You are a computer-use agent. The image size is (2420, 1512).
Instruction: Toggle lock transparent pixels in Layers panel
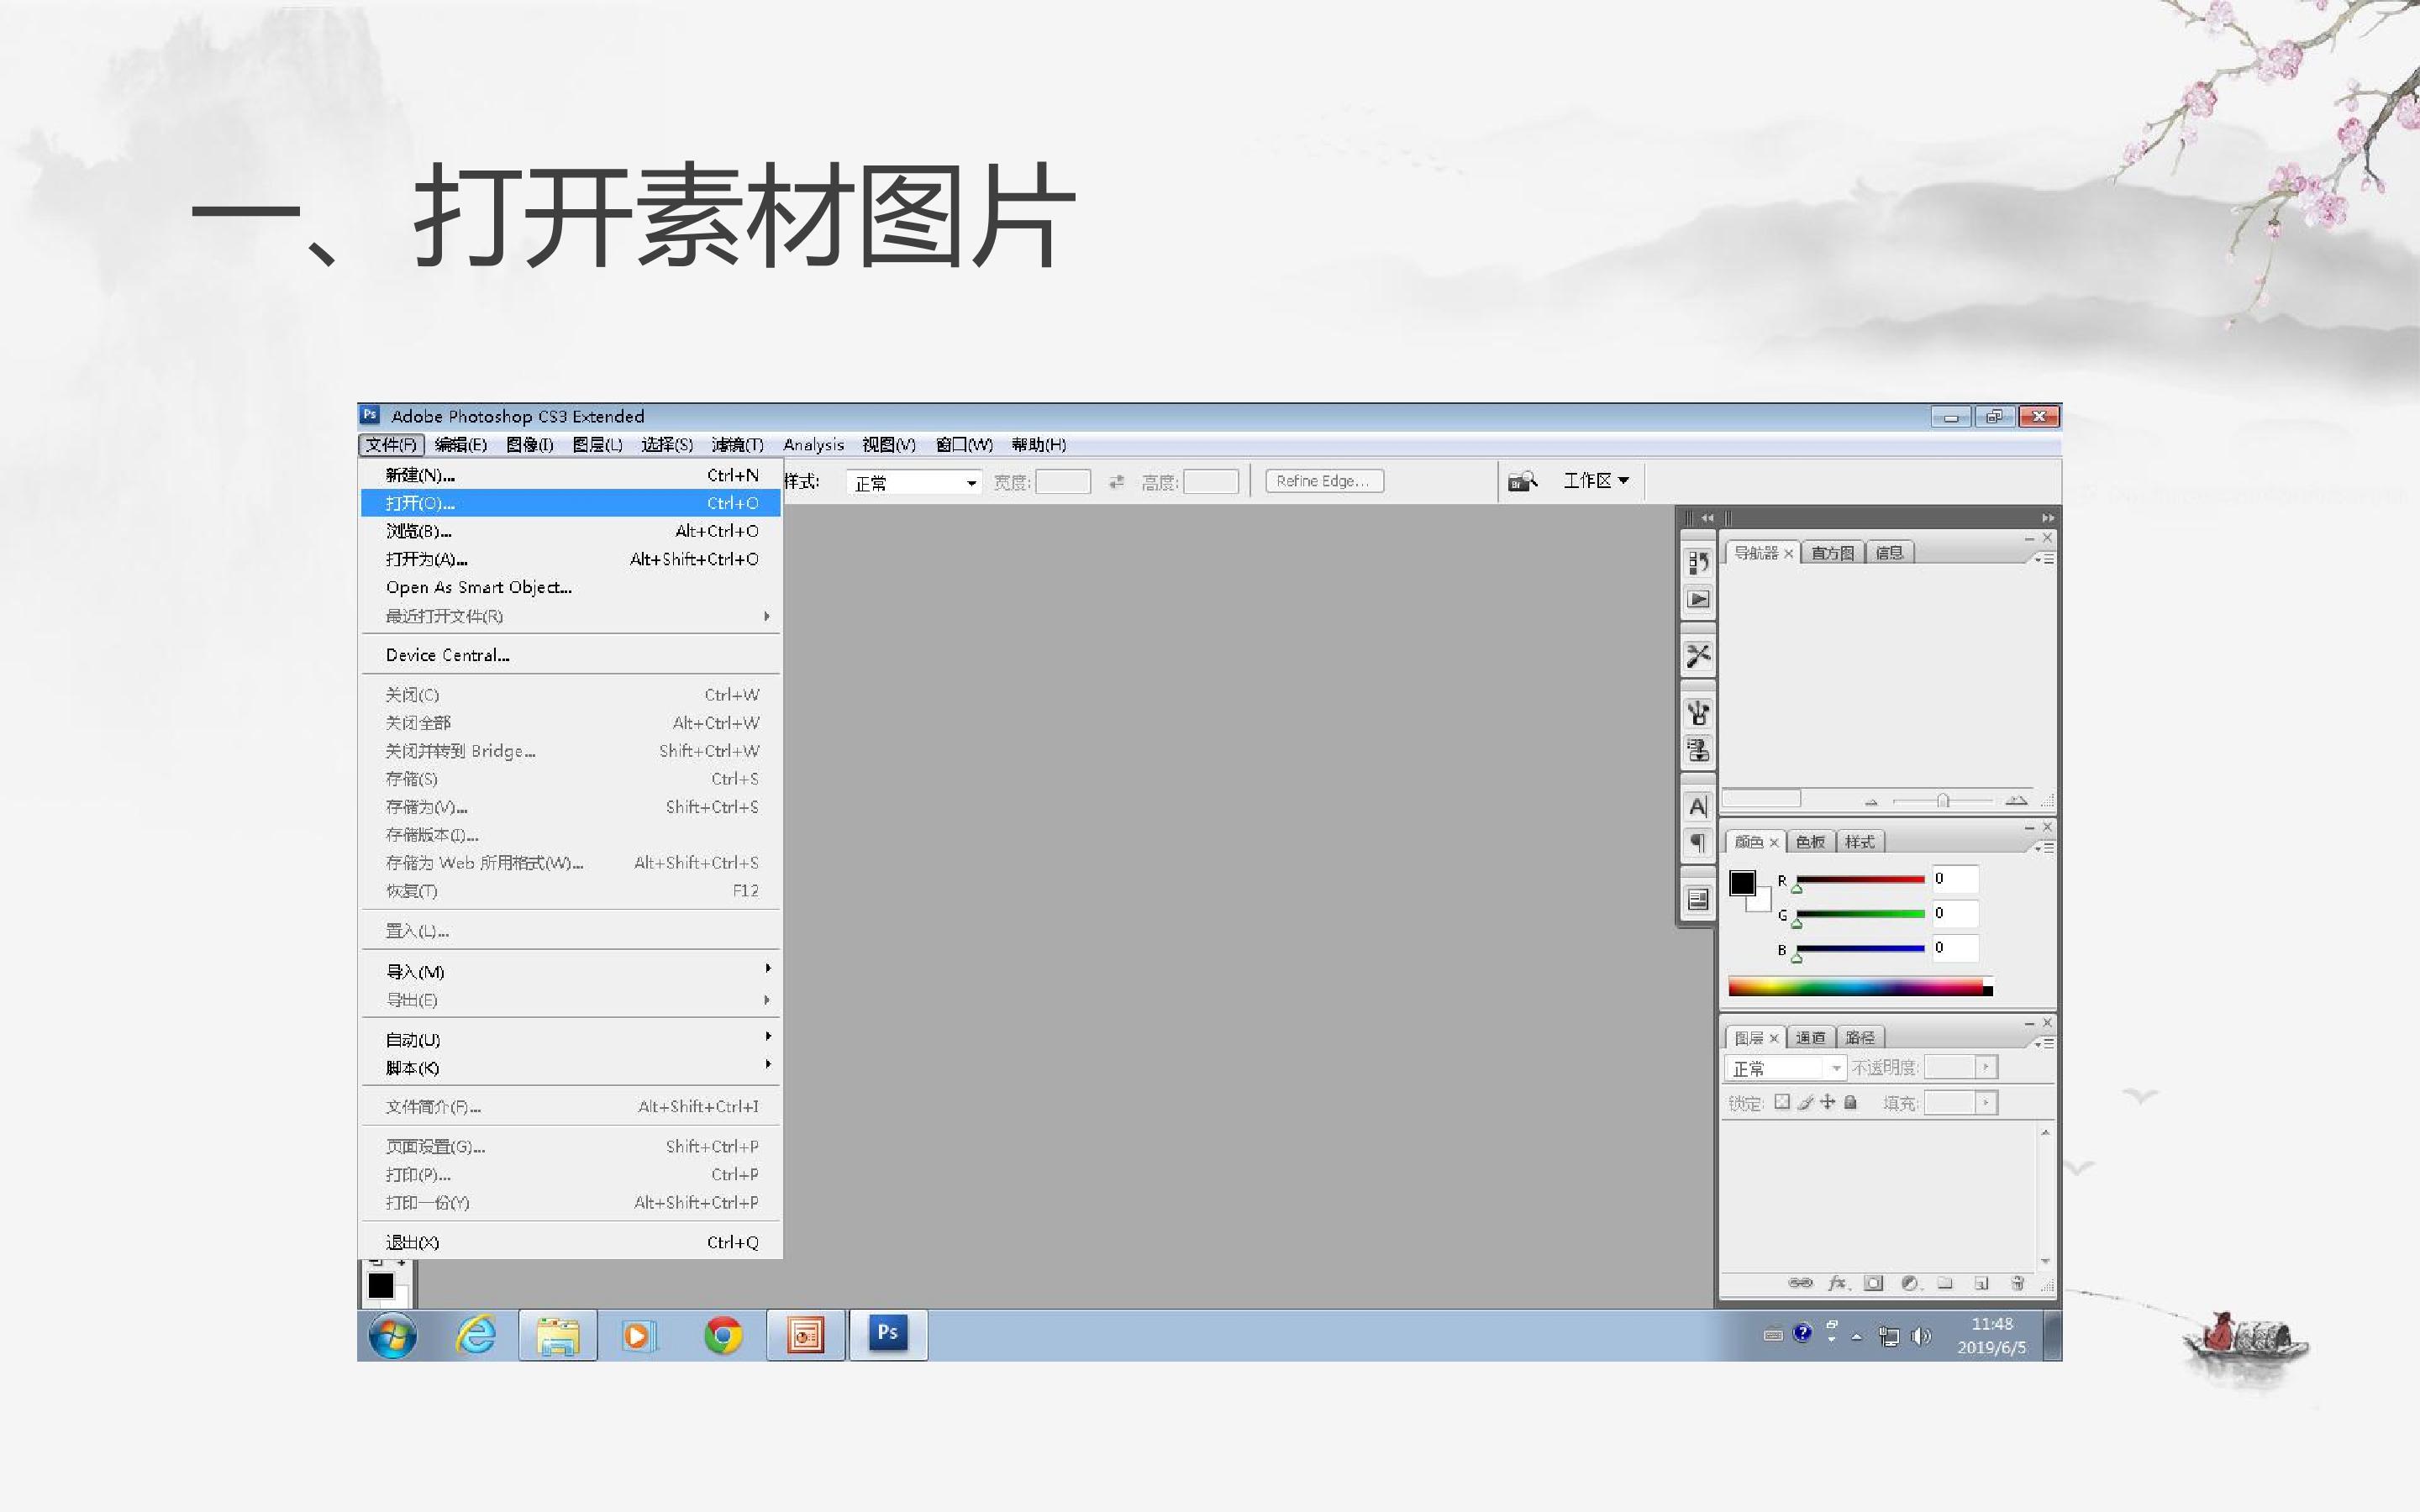tap(1782, 1102)
